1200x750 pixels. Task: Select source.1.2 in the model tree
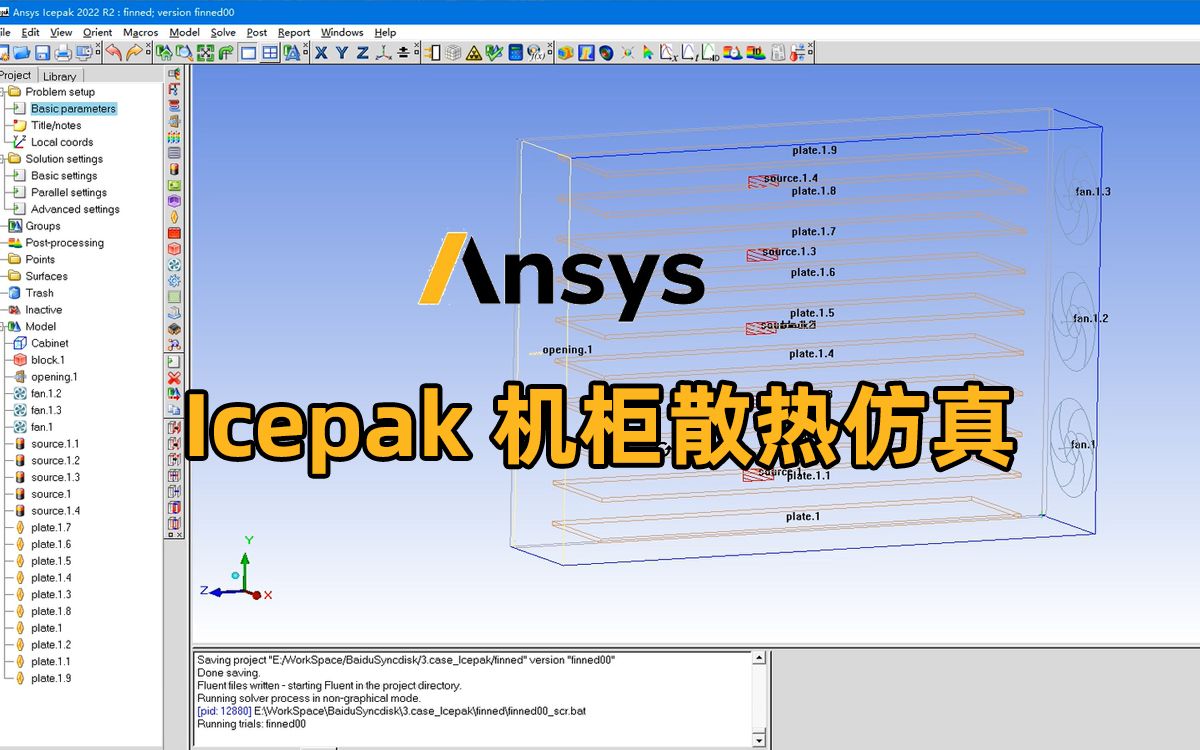coord(54,460)
